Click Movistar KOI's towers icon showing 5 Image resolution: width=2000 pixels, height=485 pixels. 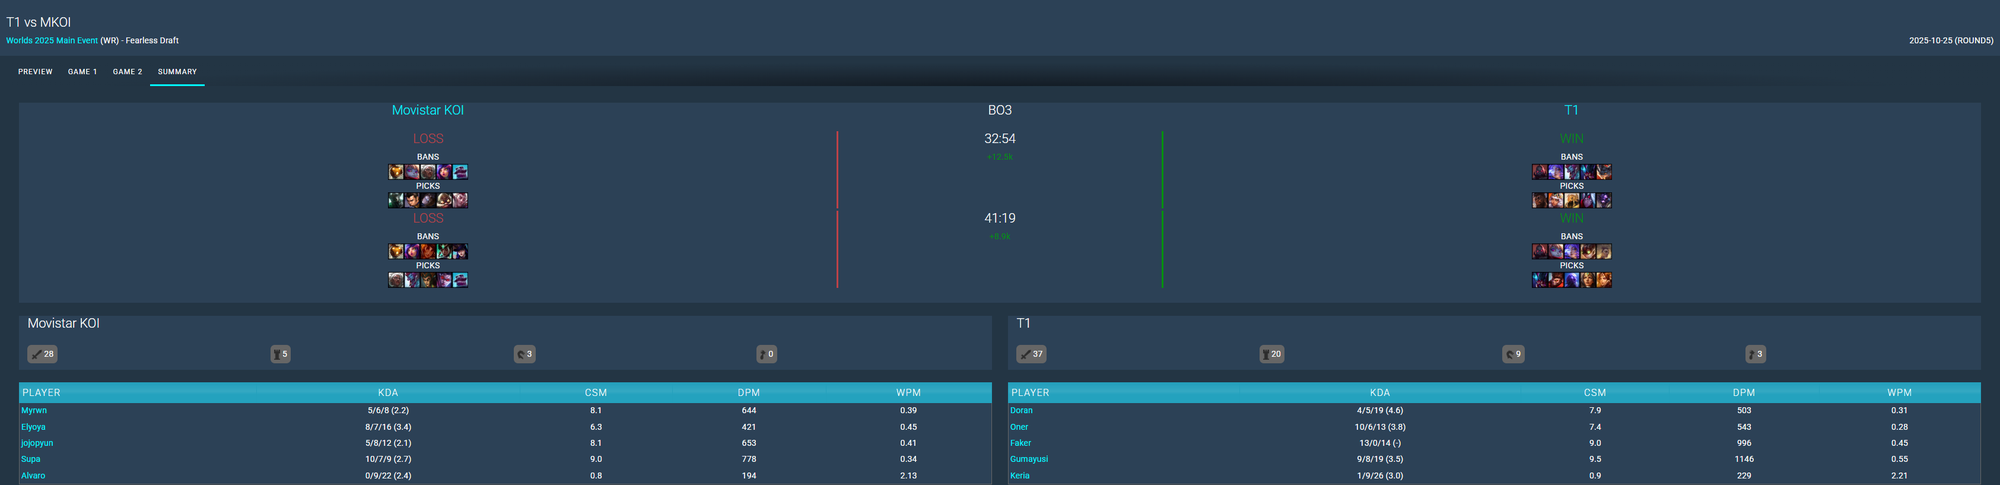point(280,354)
